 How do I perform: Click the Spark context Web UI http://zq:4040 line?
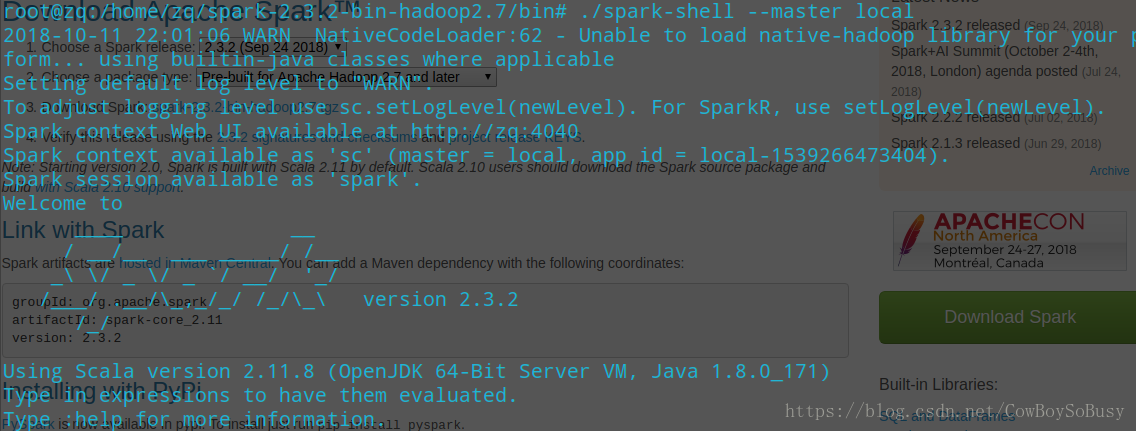click(x=291, y=131)
